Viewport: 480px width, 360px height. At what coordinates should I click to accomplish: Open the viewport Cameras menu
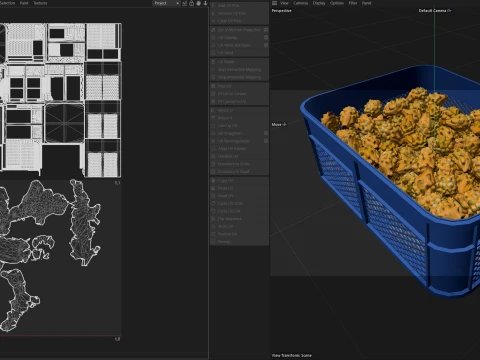coord(301,3)
